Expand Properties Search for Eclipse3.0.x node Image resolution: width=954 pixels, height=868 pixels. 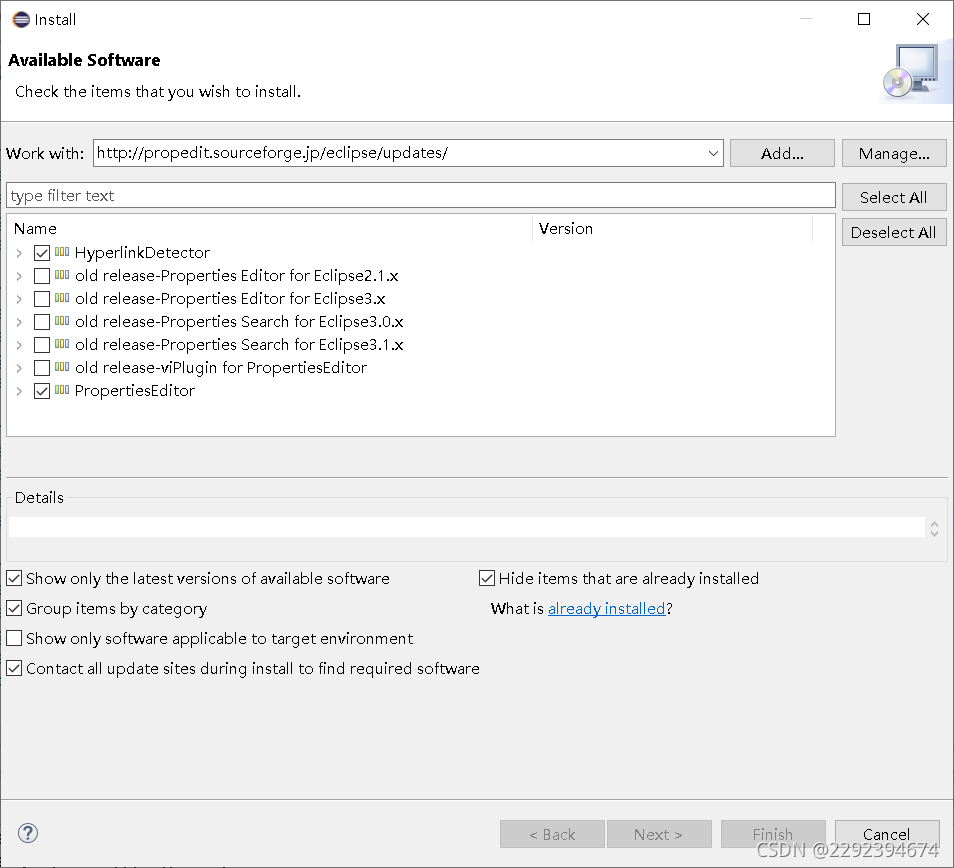tap(19, 322)
